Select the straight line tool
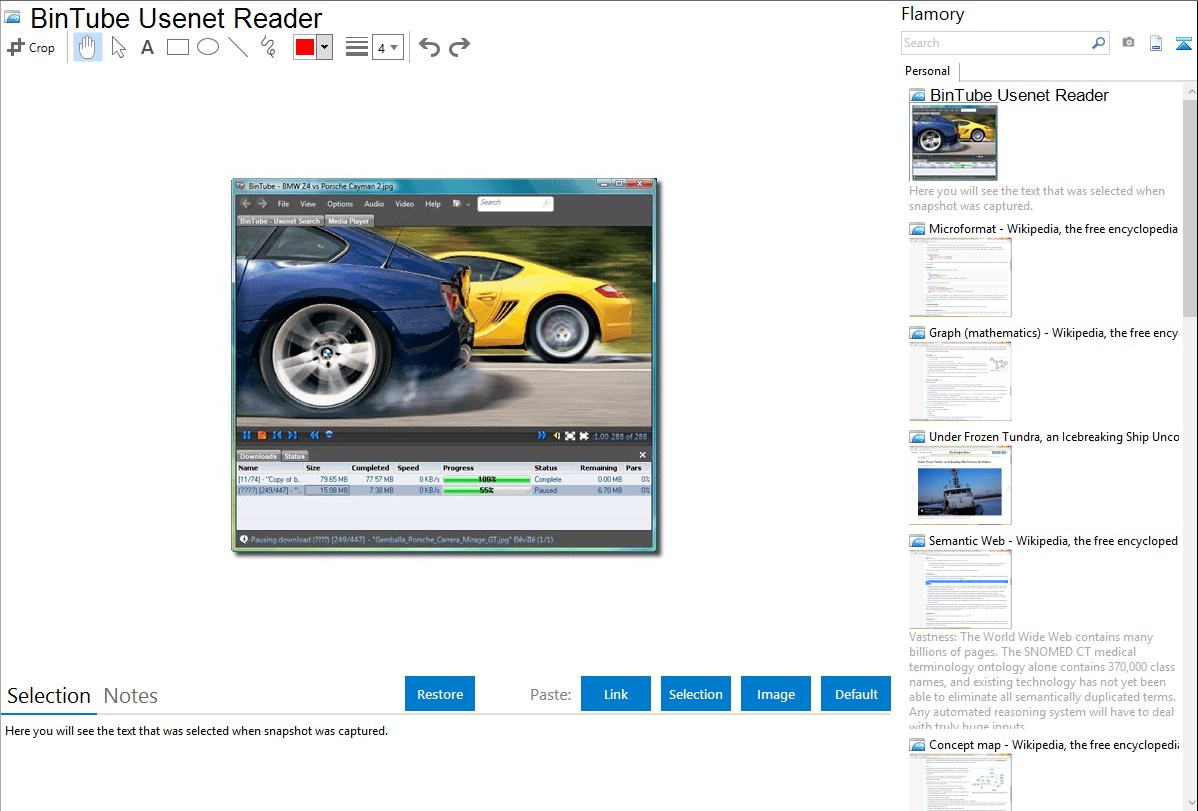 point(238,47)
